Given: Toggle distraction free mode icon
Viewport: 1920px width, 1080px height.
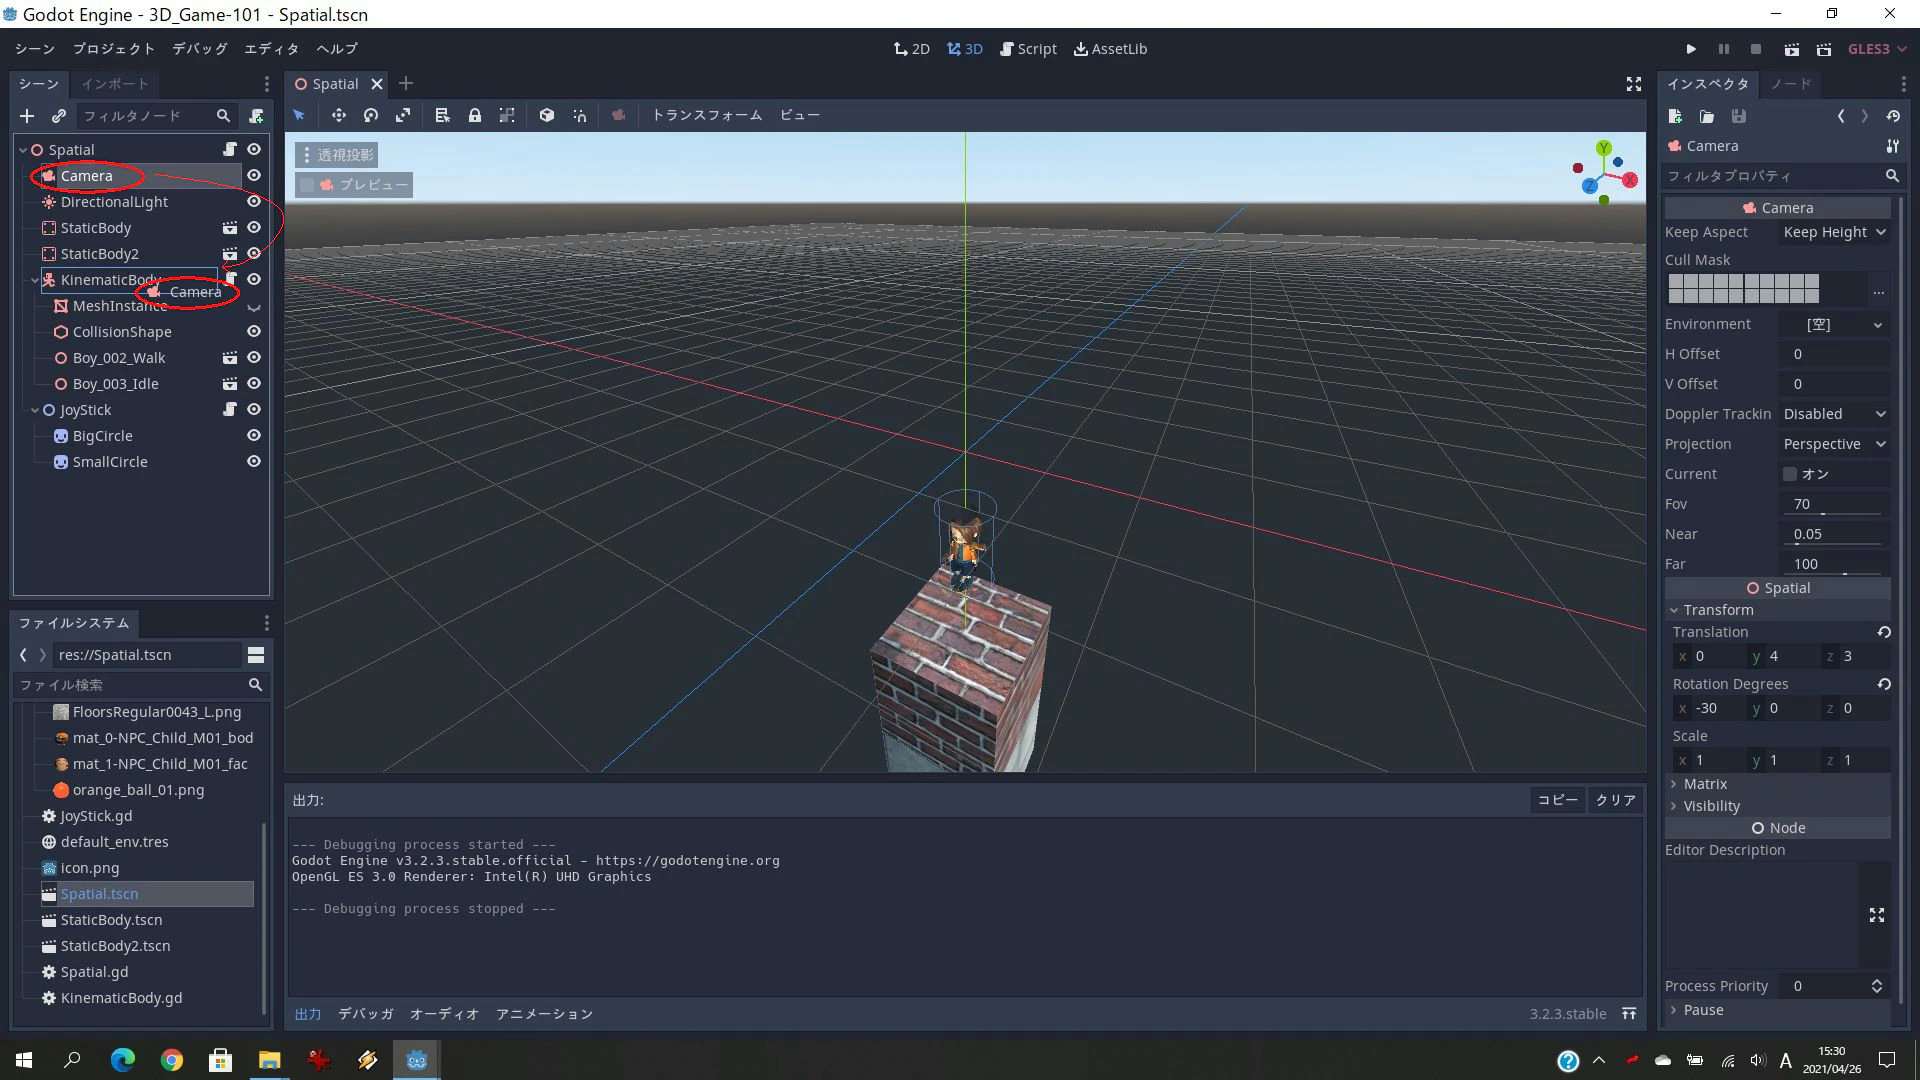Looking at the screenshot, I should [x=1634, y=84].
